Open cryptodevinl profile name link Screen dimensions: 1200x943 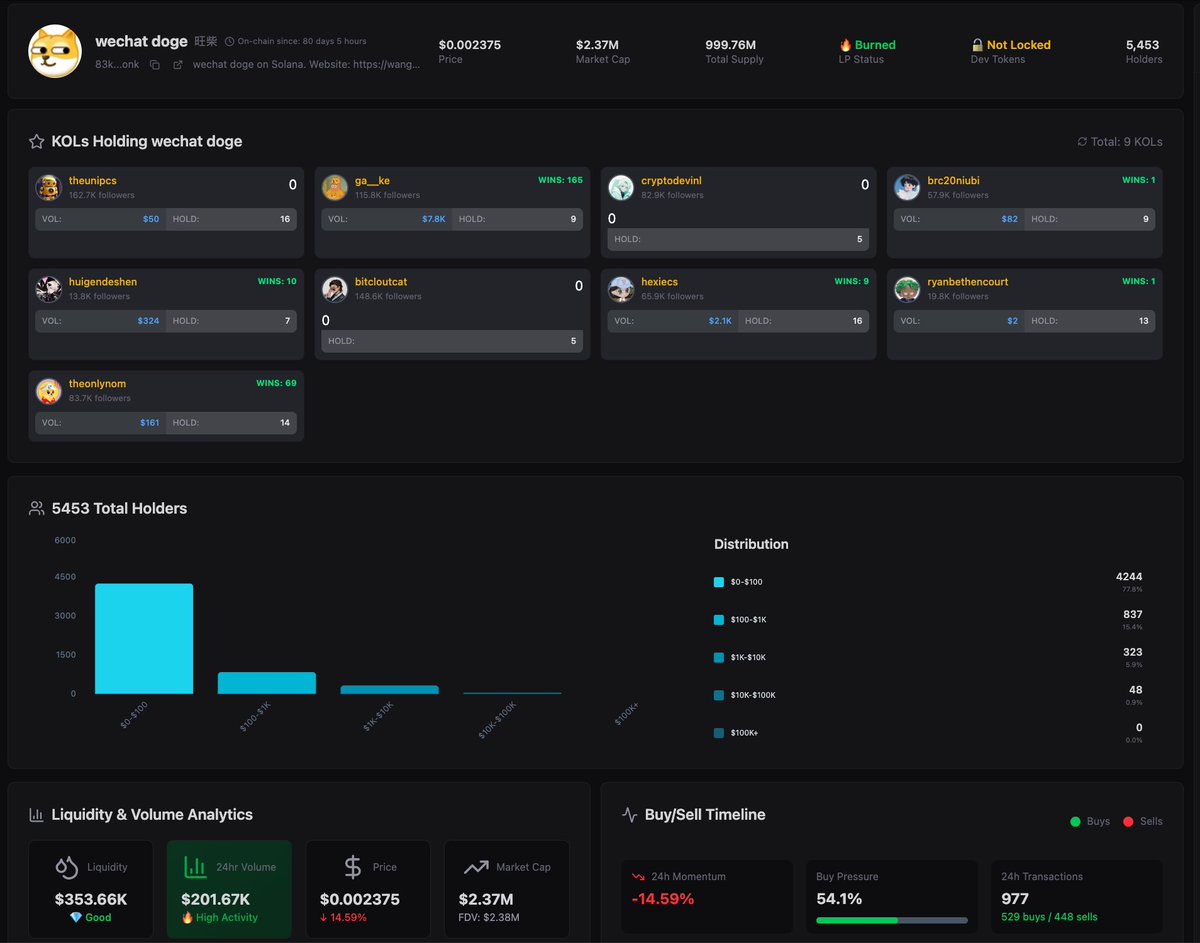[x=671, y=181]
